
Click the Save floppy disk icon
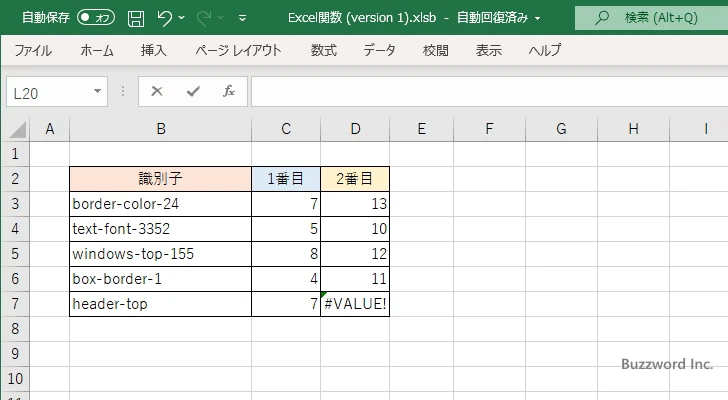pos(136,18)
